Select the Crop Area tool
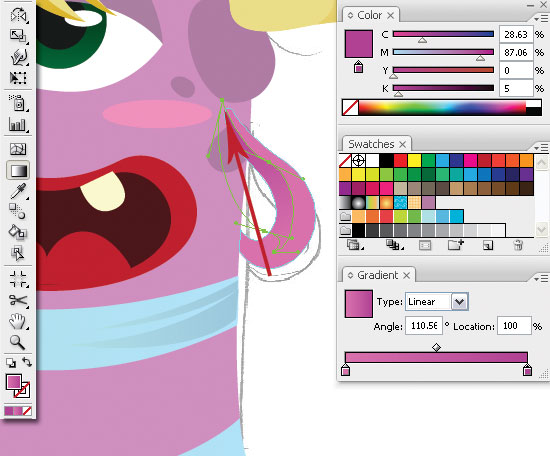Image resolution: width=550 pixels, height=456 pixels. point(18,280)
